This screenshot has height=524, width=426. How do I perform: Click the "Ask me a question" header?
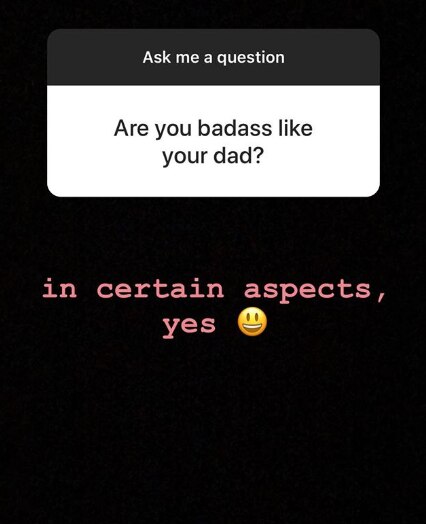pyautogui.click(x=214, y=57)
